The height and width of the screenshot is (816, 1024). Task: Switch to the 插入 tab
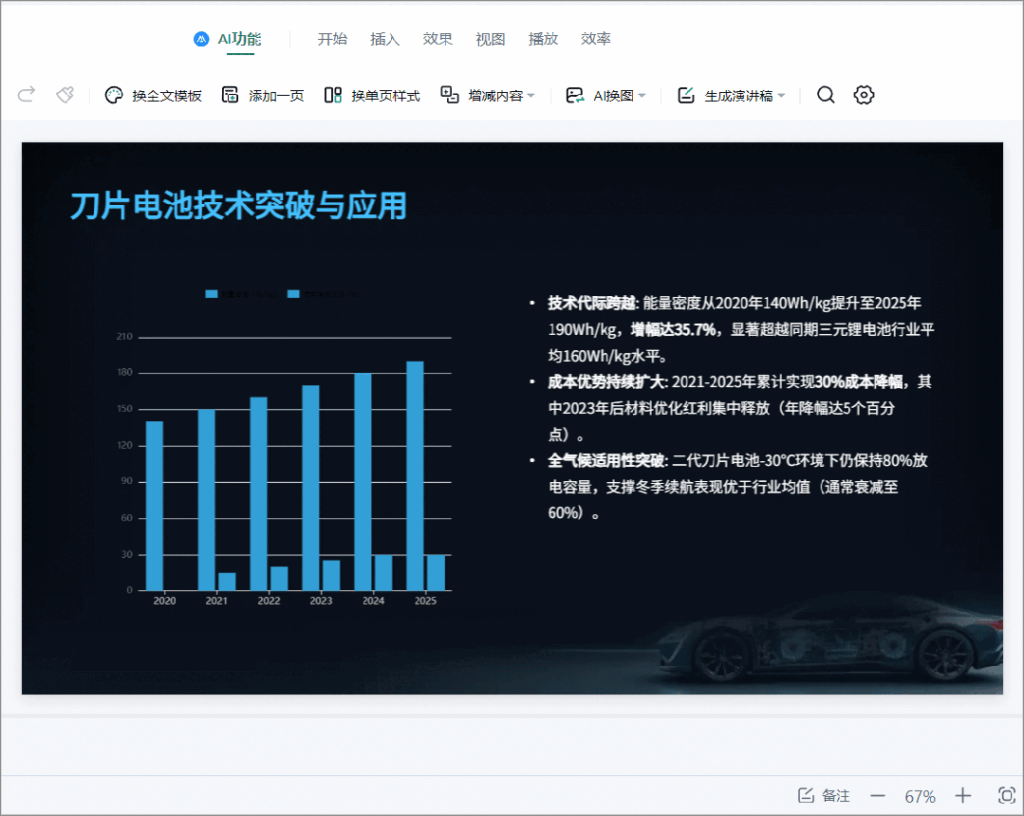385,39
